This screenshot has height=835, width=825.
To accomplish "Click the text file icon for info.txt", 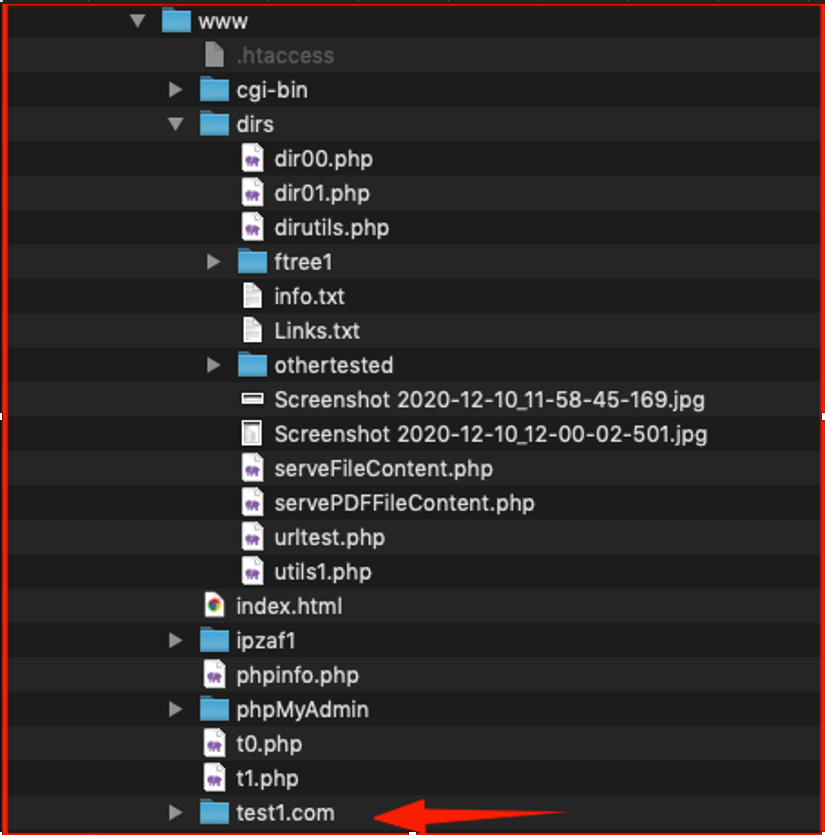I will [252, 296].
